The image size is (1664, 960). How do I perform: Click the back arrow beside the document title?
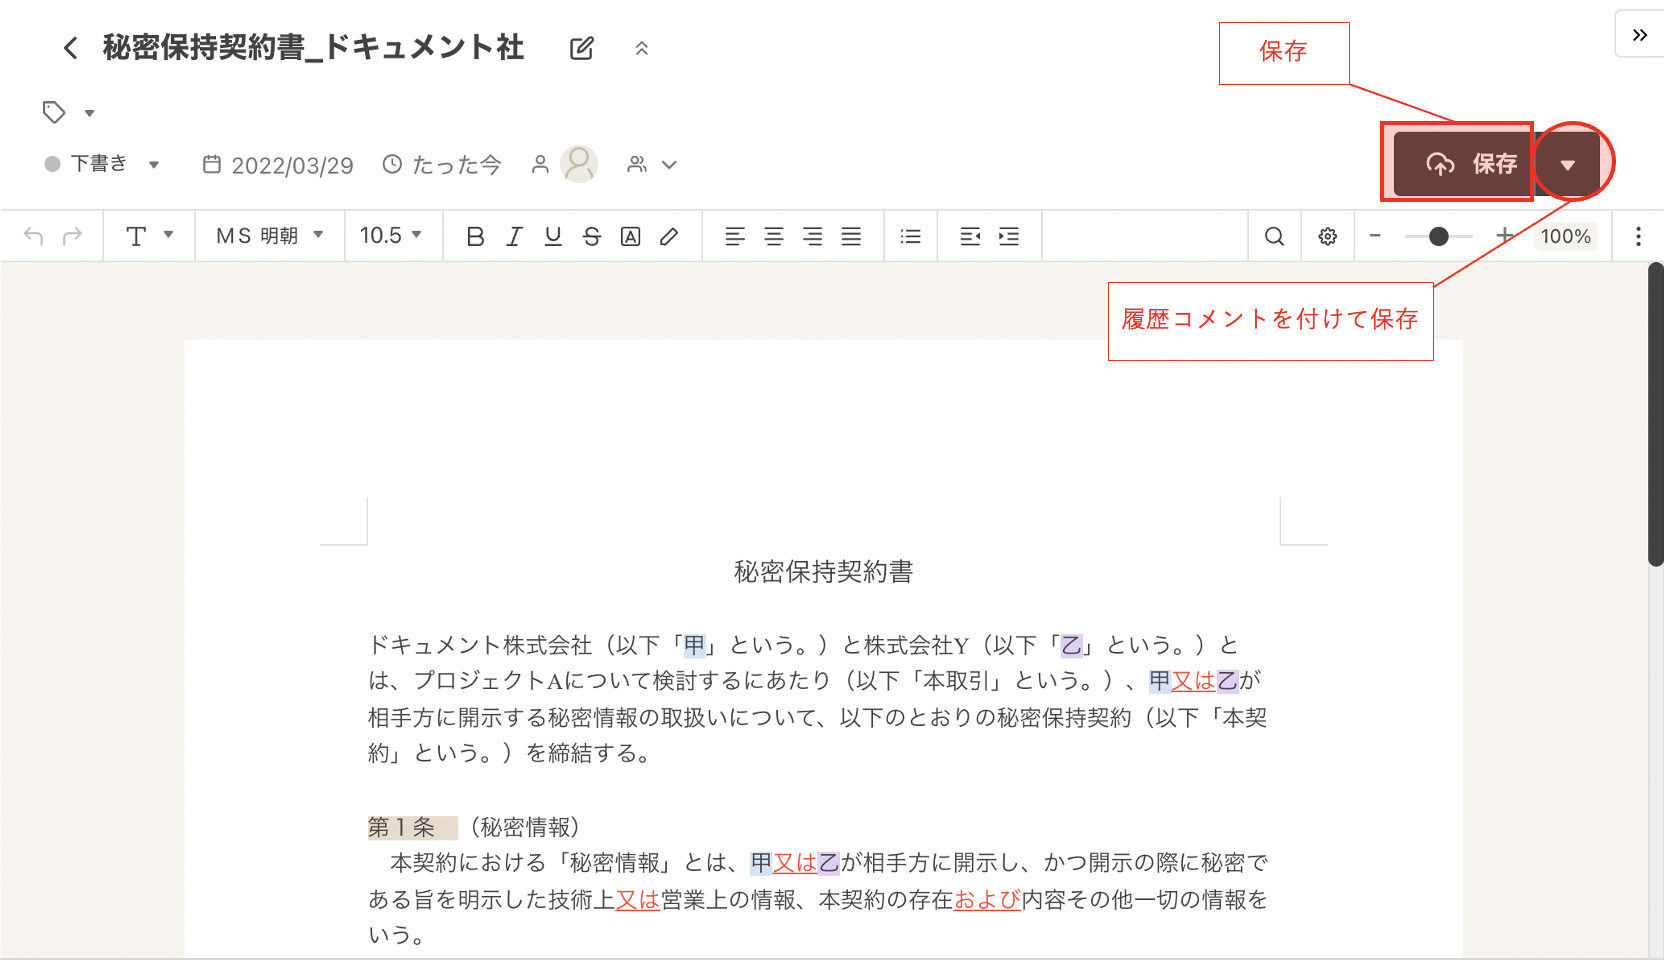[70, 48]
